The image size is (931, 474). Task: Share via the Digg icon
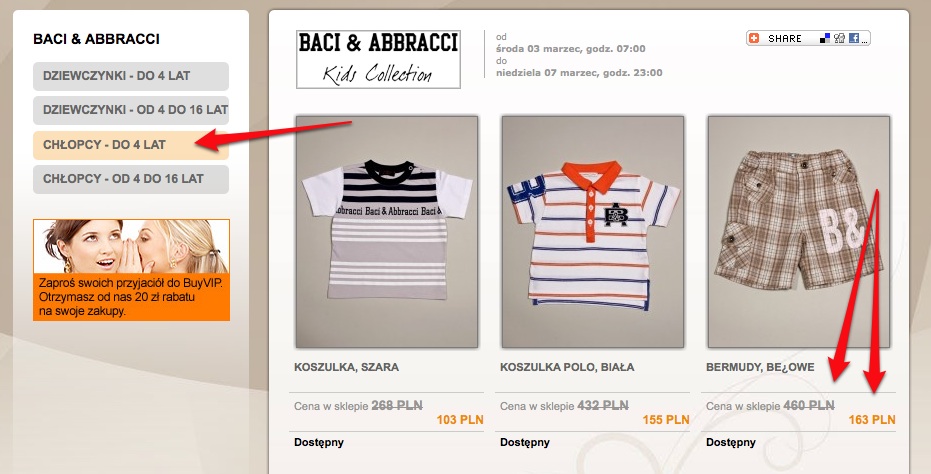coord(839,38)
